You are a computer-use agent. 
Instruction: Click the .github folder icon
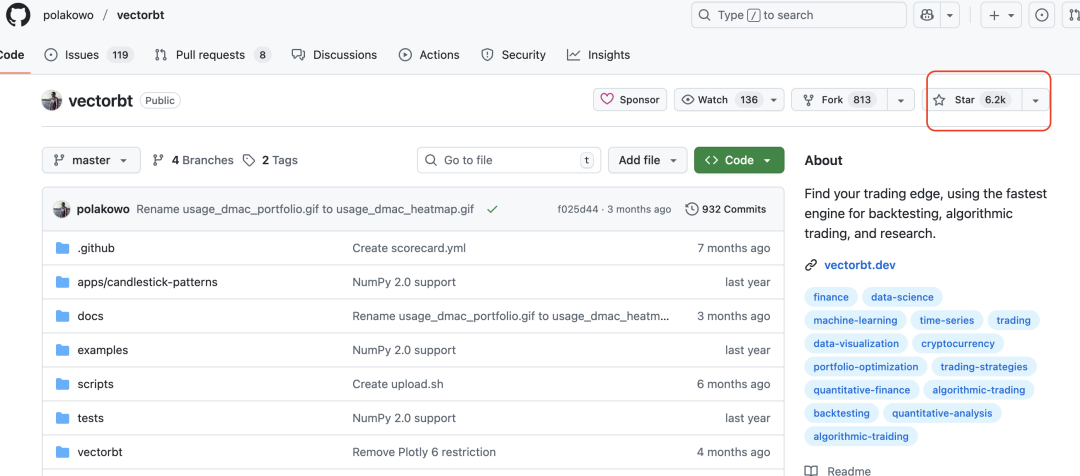(x=63, y=248)
